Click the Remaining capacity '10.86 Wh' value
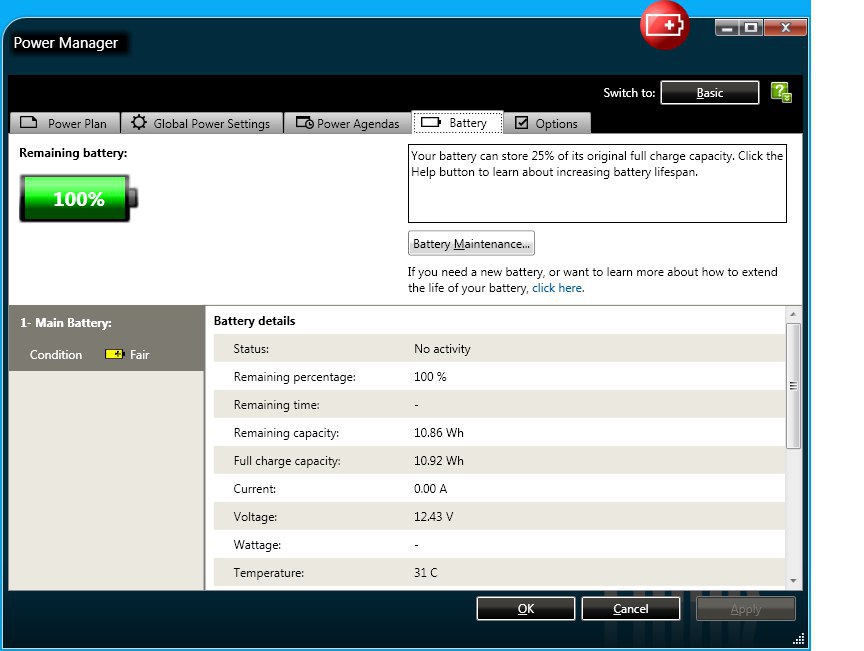This screenshot has height=651, width=864. click(439, 433)
